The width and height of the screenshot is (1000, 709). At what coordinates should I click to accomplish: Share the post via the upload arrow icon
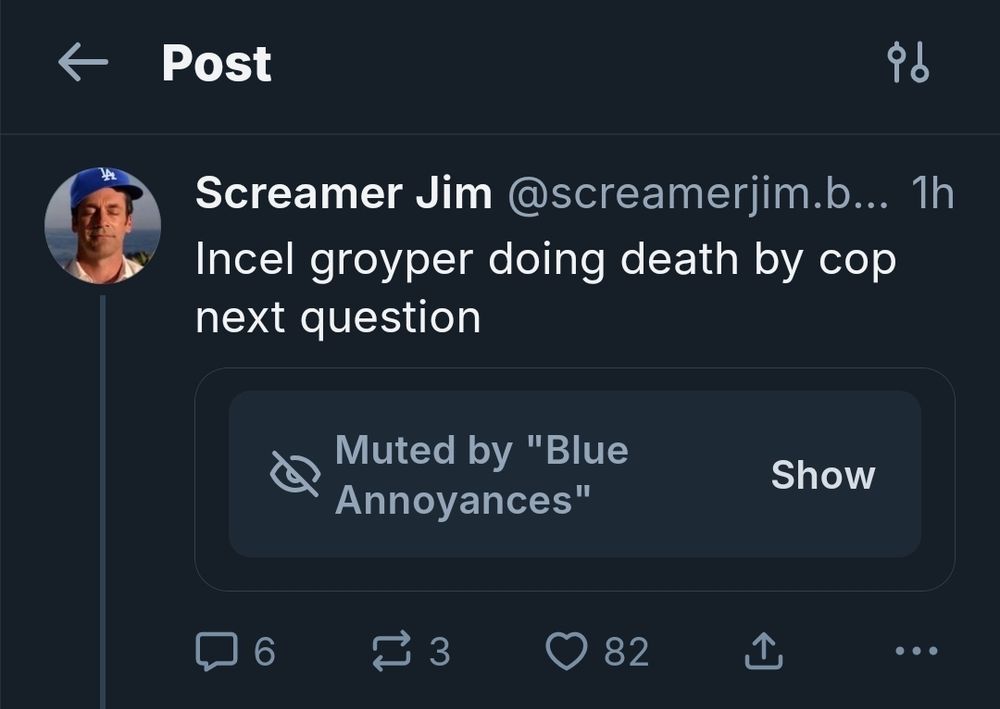[763, 648]
